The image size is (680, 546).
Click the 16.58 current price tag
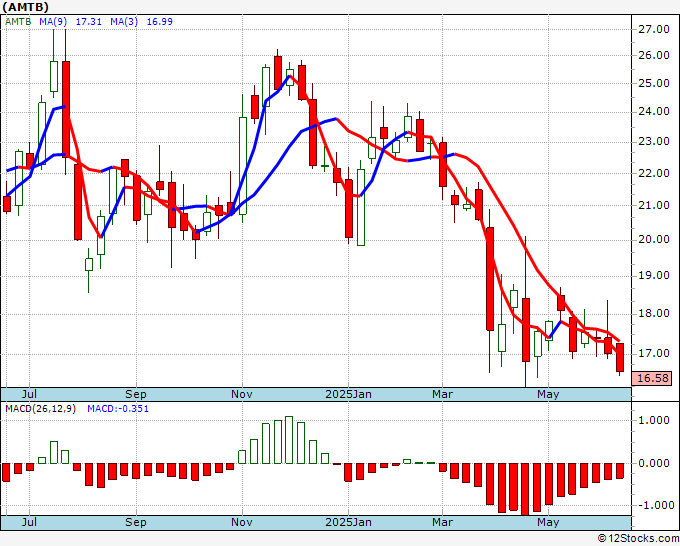pos(653,378)
